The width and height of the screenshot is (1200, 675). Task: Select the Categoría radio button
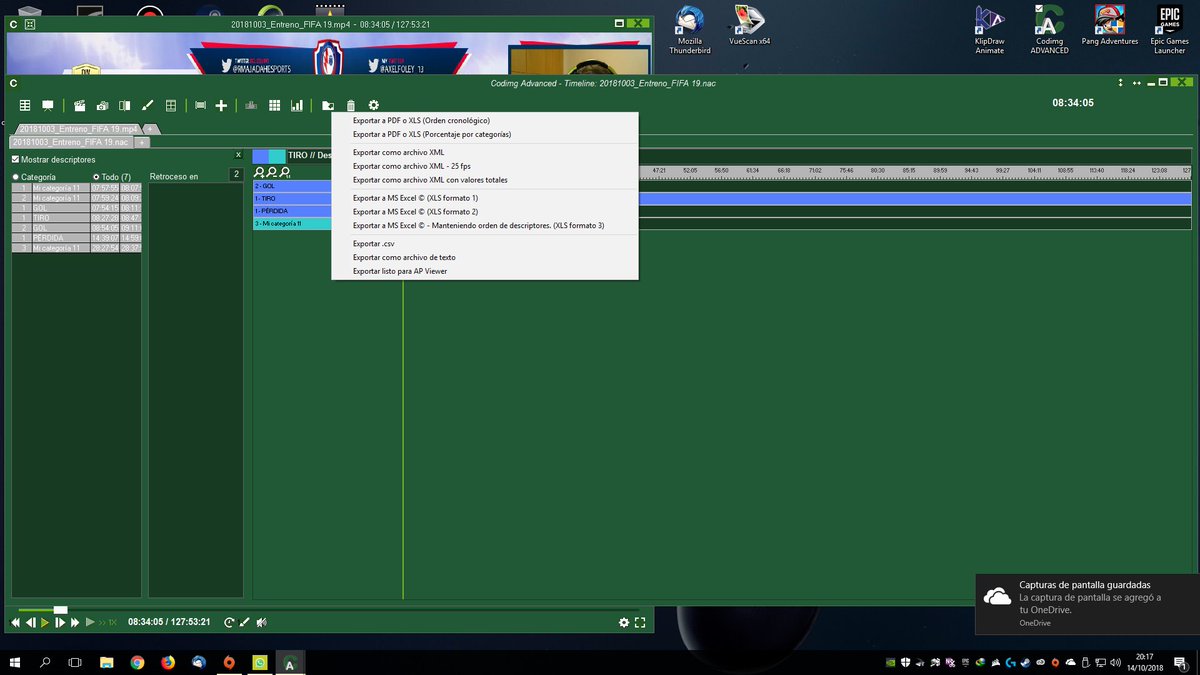[x=15, y=177]
